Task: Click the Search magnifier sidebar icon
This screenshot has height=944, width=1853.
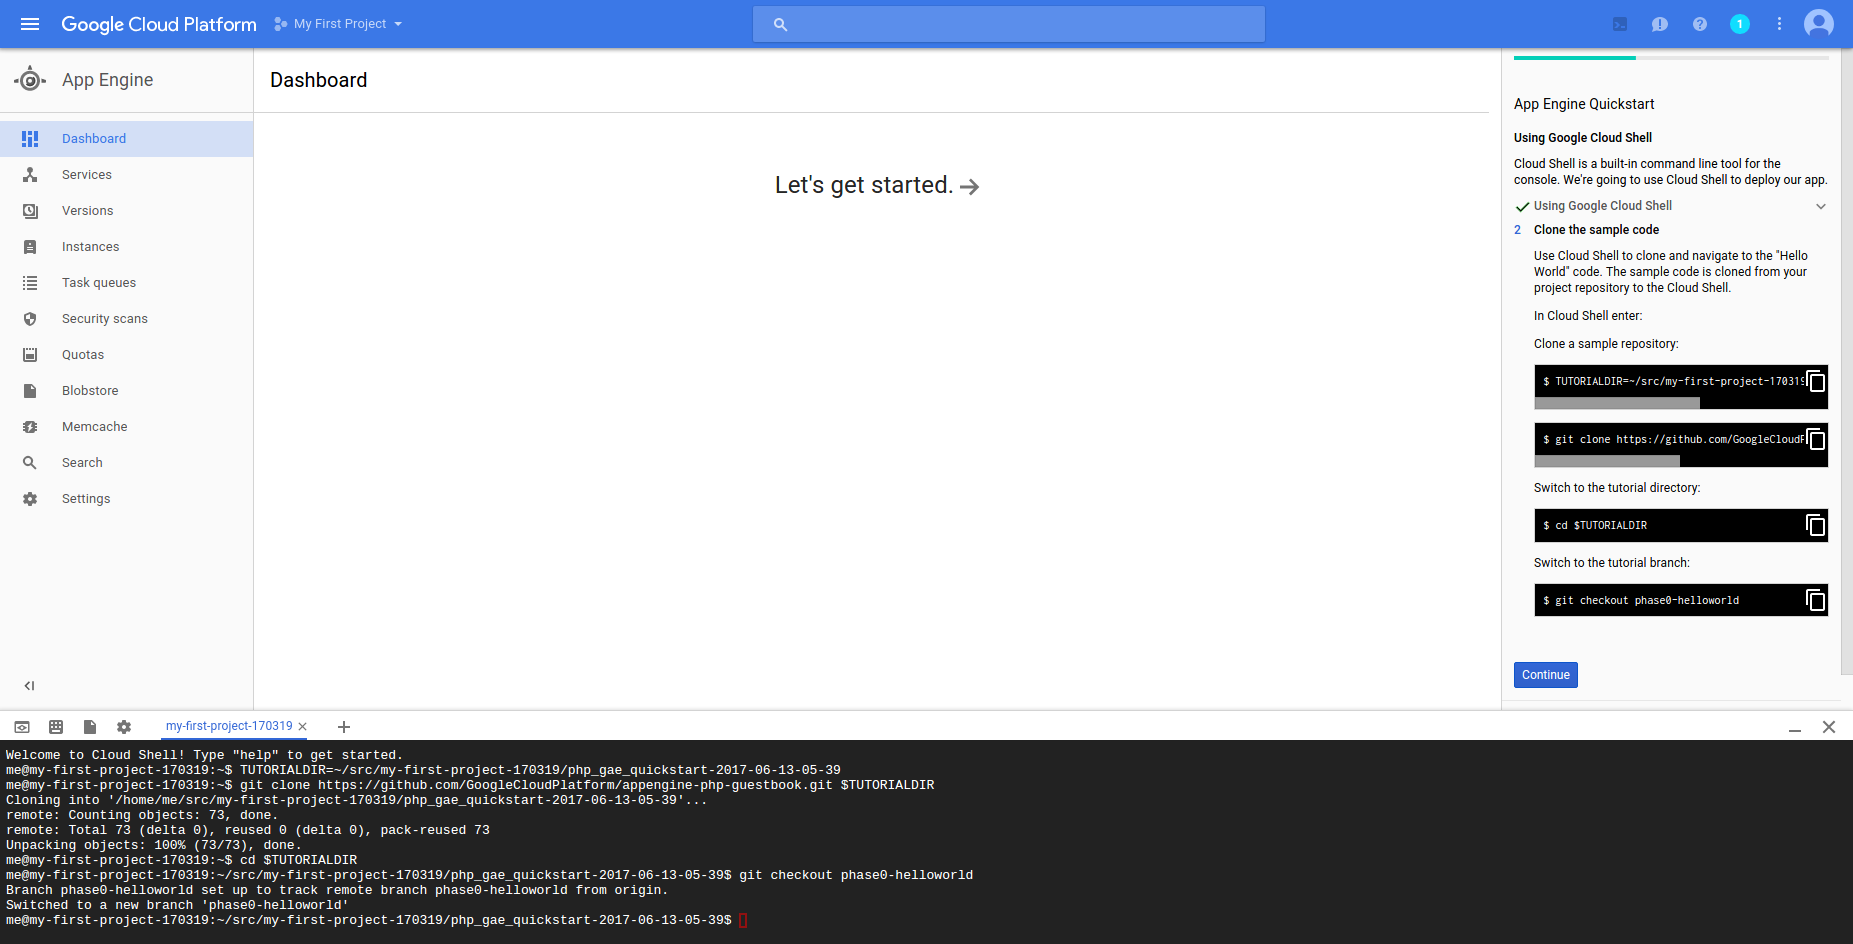Action: (30, 463)
